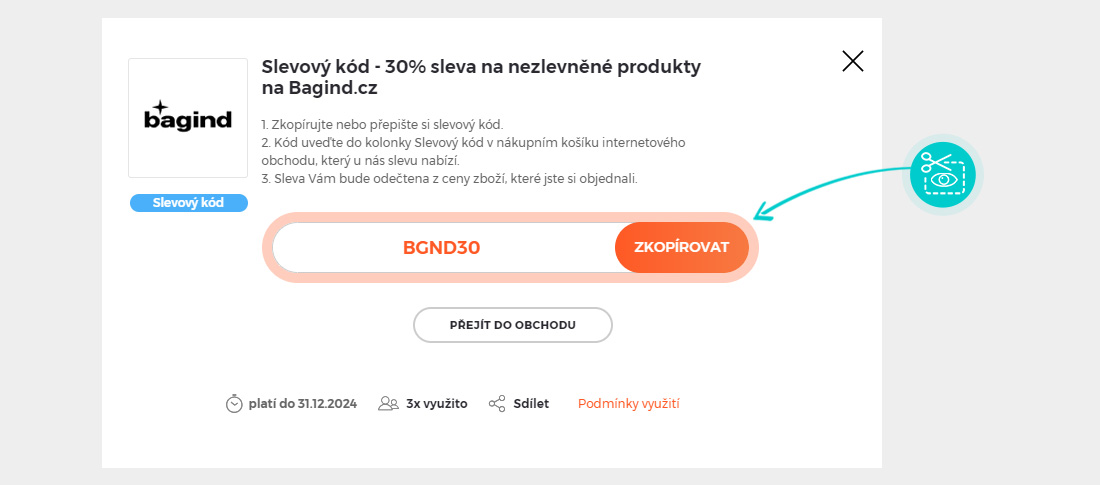
Task: Click the Sdílet share label
Action: tap(531, 404)
